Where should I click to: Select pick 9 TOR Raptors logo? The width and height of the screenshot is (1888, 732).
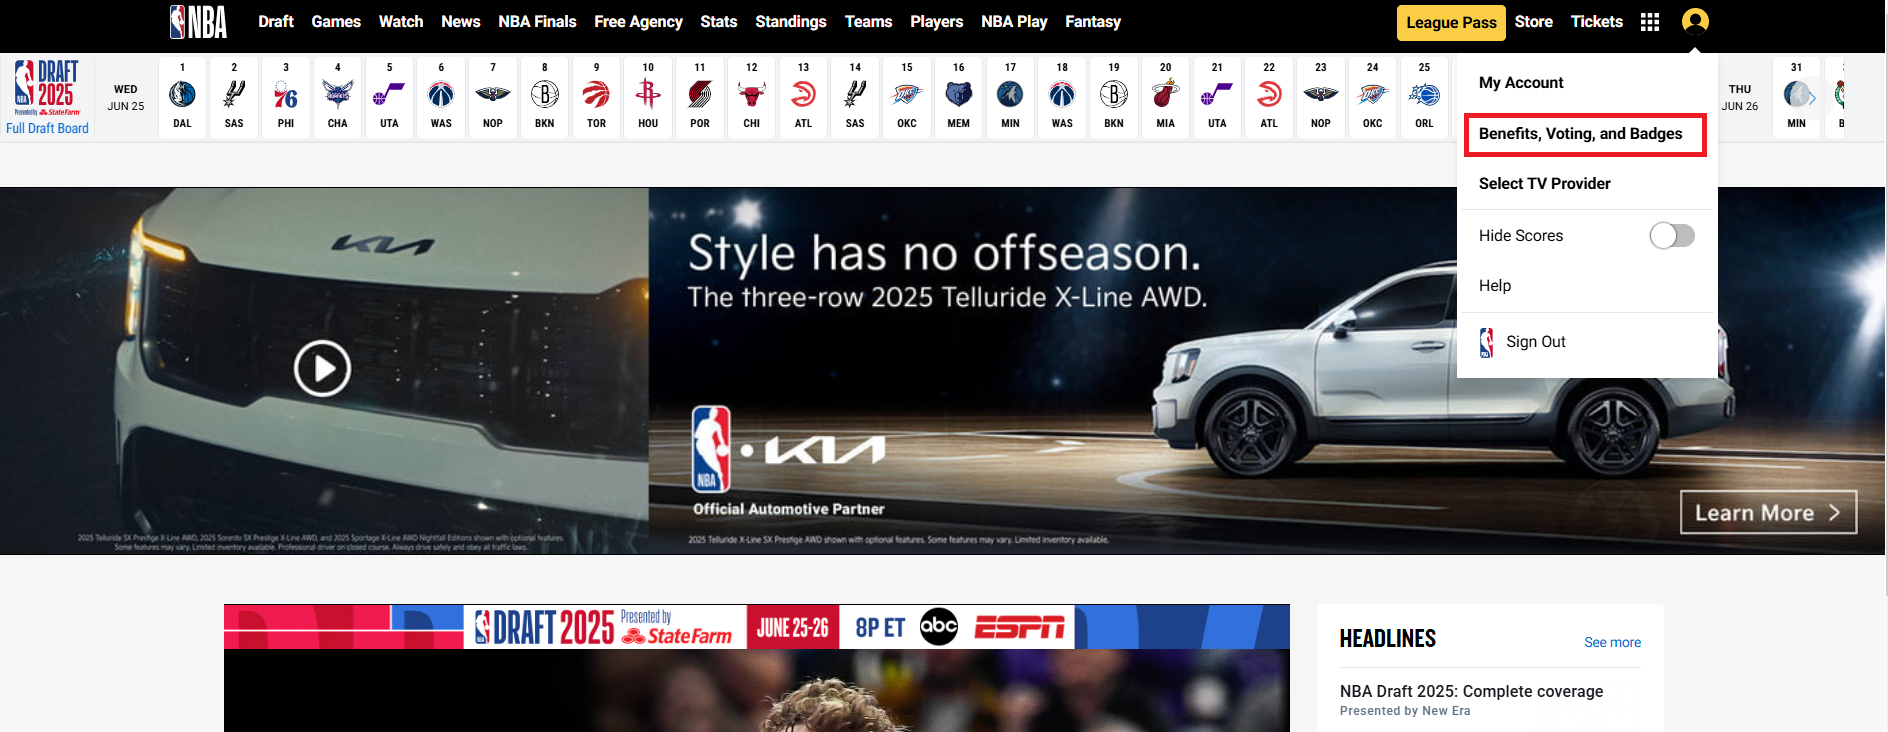596,94
